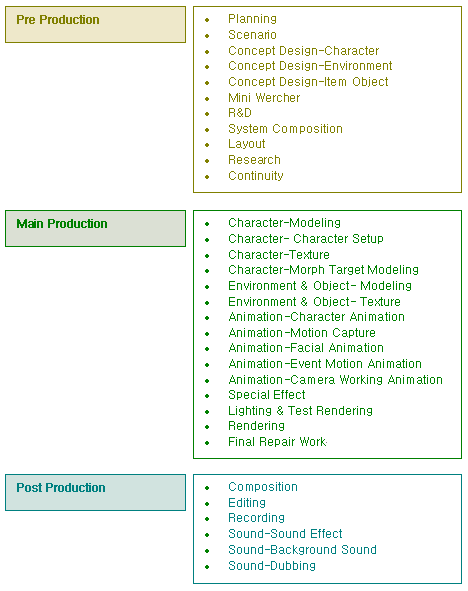Choose Sound-Background Sound entry
Screen dimensions: 468x591
(302, 550)
